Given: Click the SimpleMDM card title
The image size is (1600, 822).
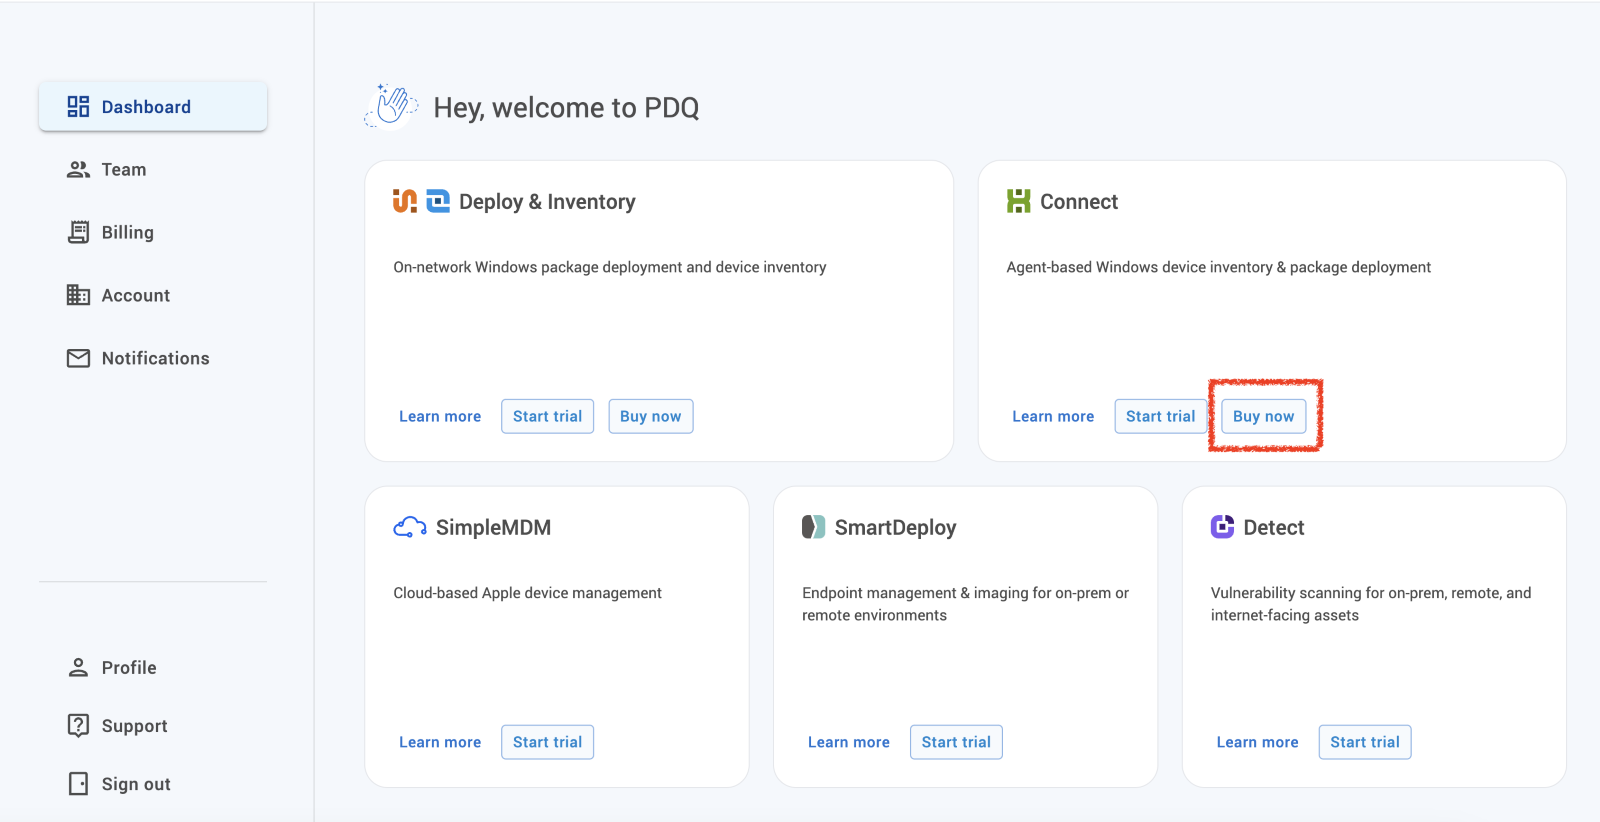Looking at the screenshot, I should tap(493, 527).
